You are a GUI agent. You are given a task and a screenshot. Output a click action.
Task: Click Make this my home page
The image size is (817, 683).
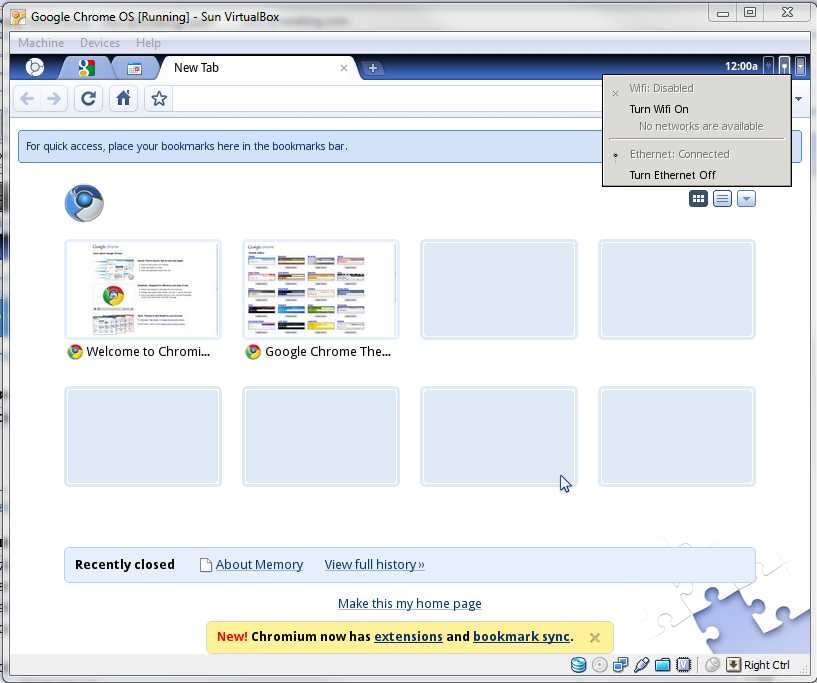[410, 603]
